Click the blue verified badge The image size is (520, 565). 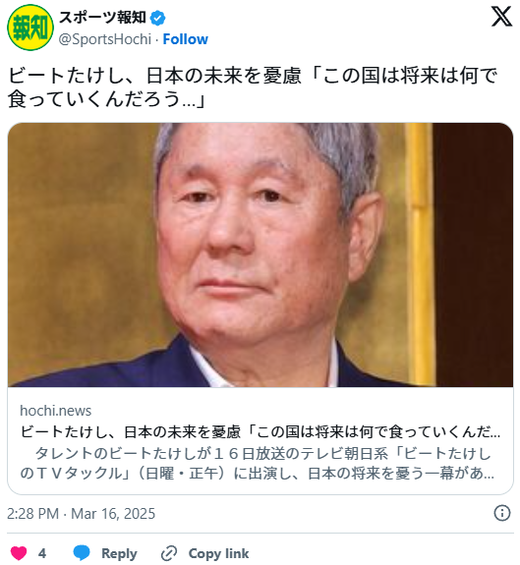click(157, 18)
